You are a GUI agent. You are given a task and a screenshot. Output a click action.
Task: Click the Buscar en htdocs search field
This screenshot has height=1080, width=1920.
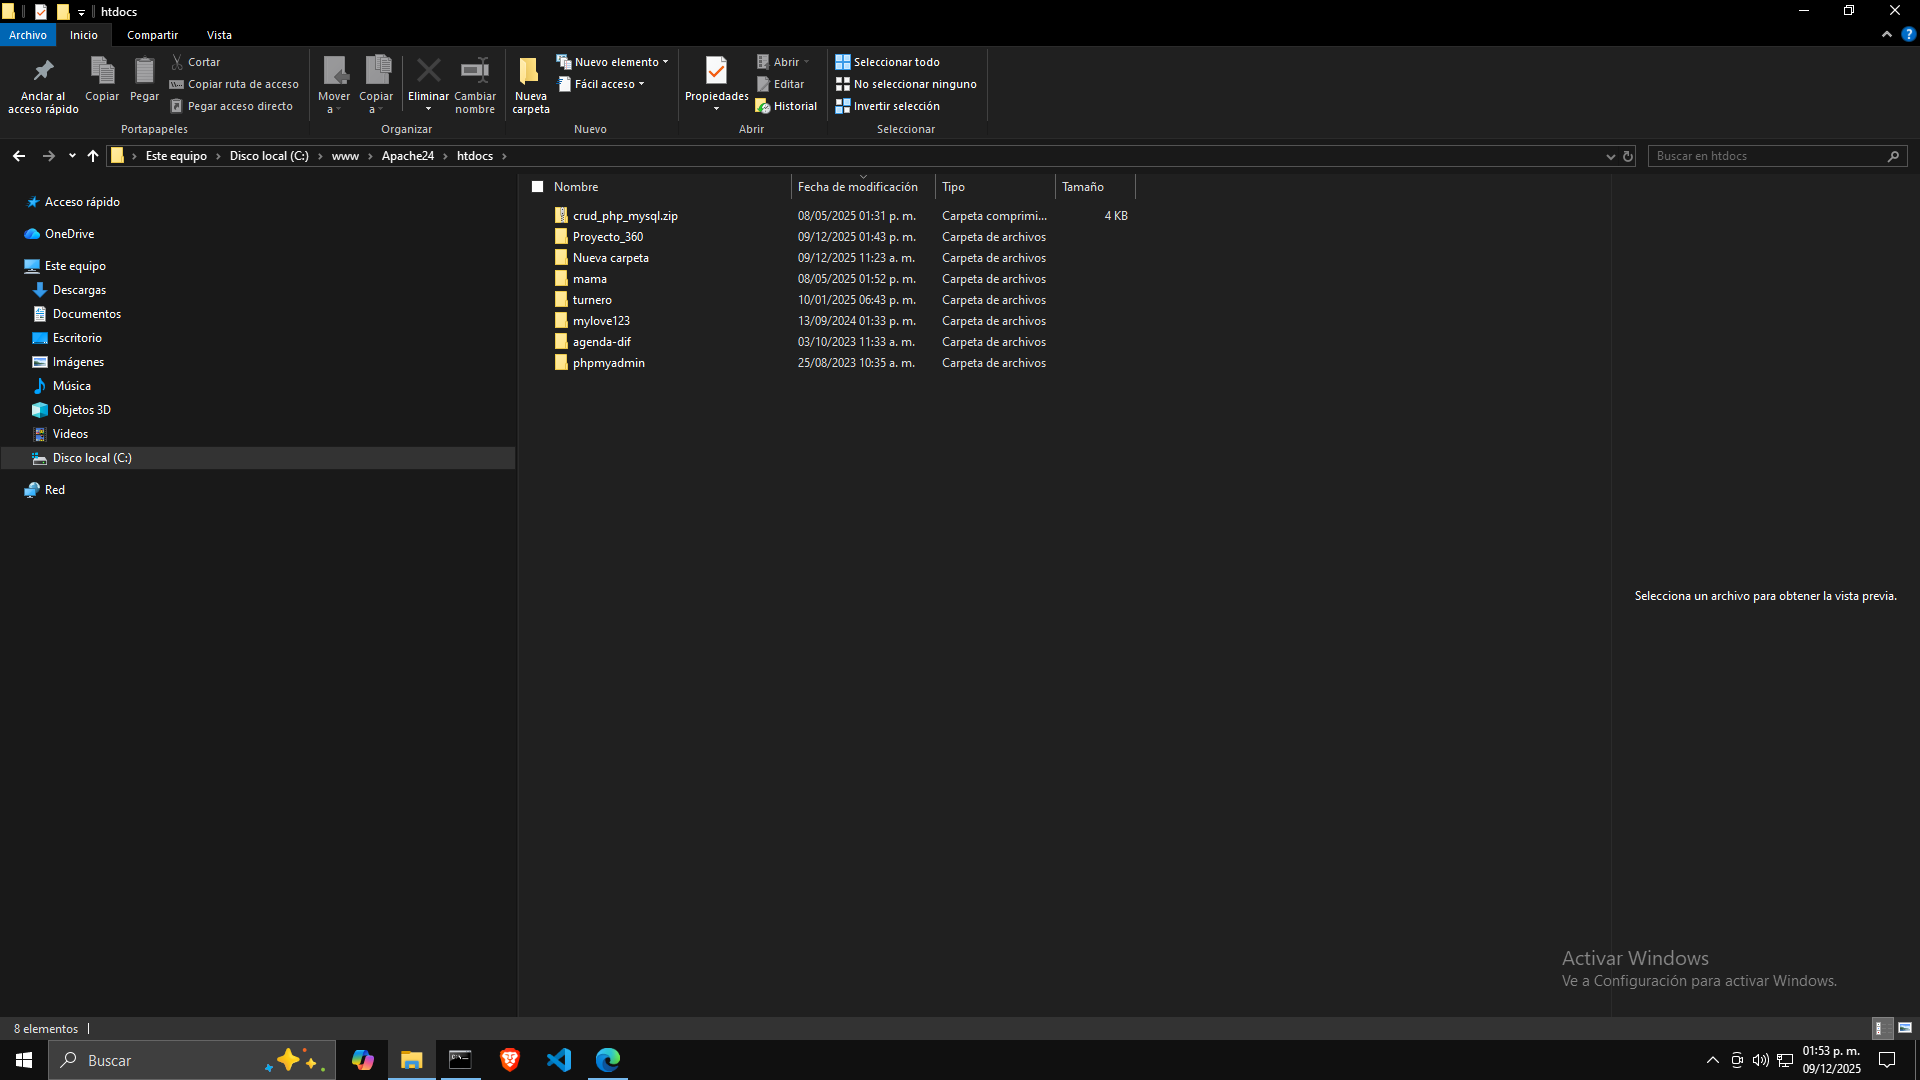1765,156
